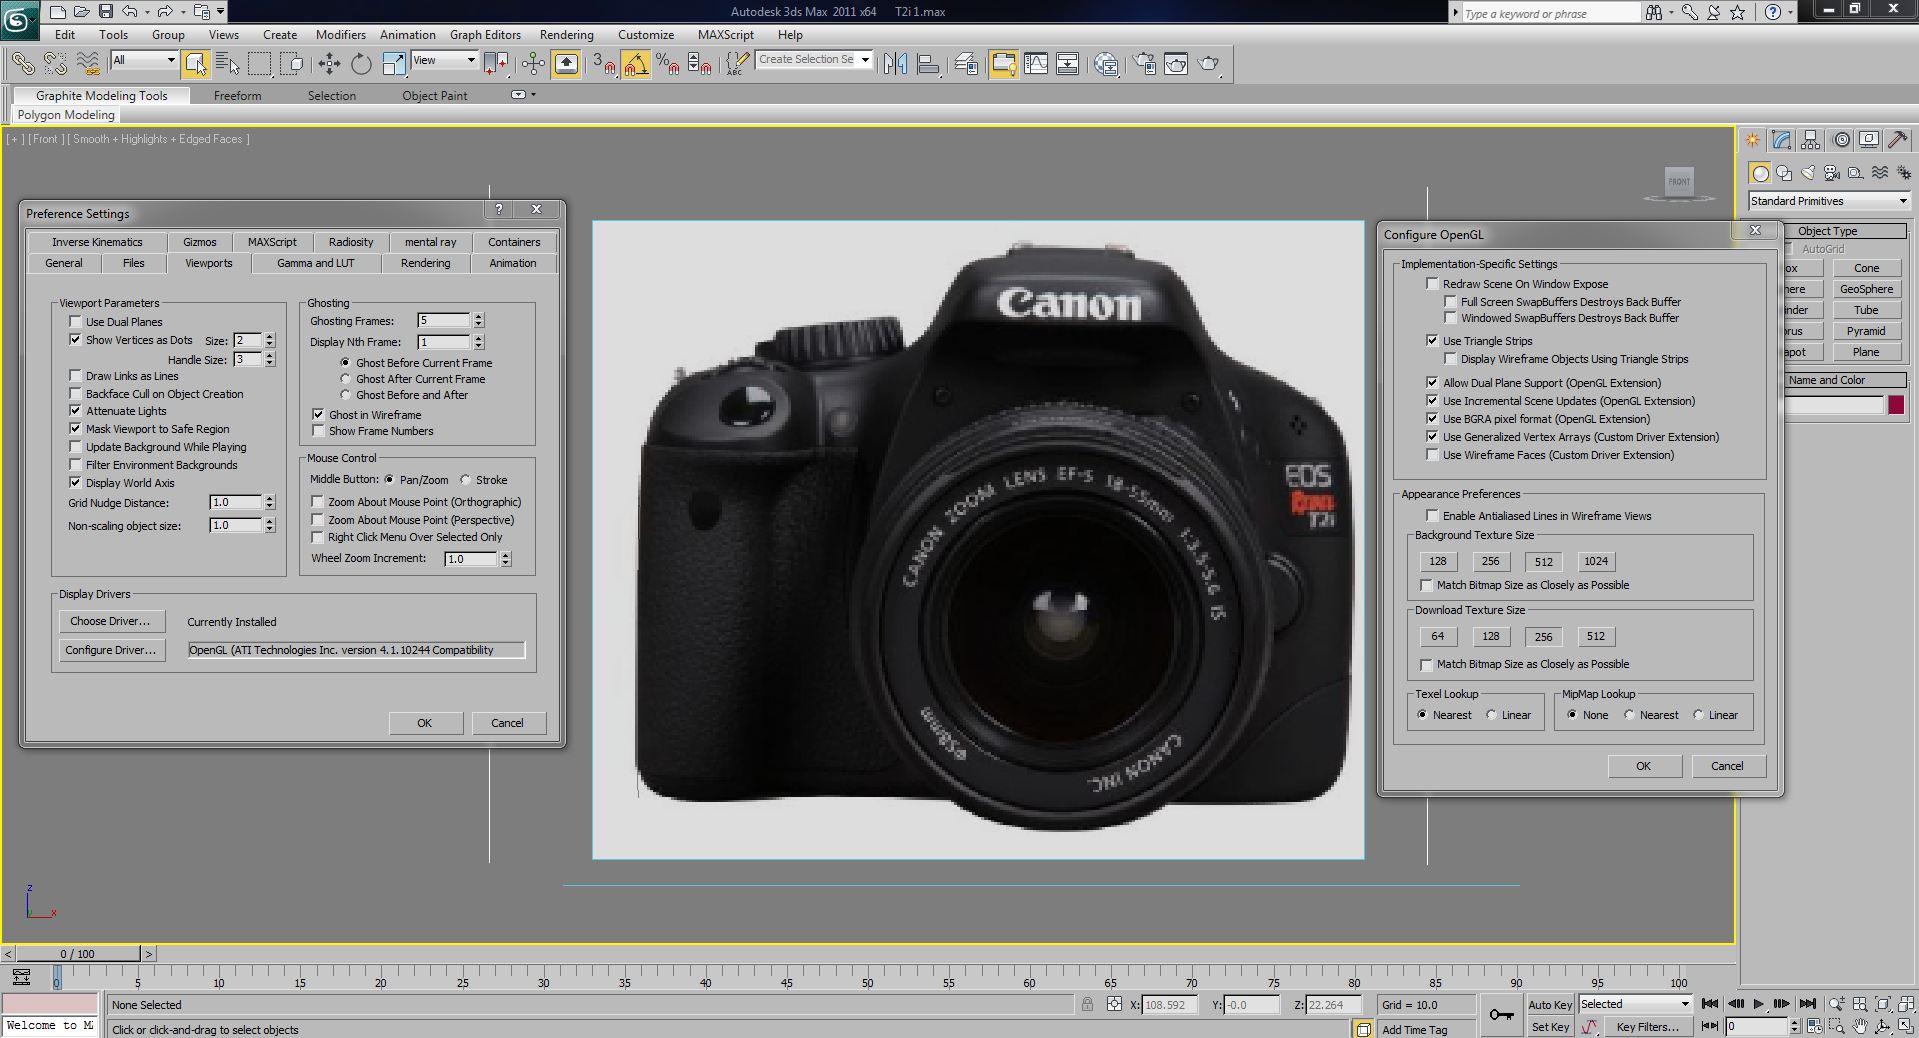
Task: Jump to end of animation
Action: click(1807, 1004)
